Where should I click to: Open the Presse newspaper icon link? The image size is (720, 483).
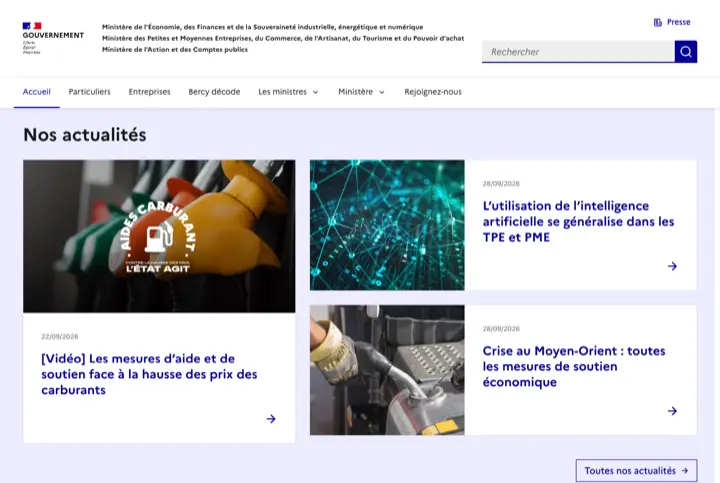[x=672, y=22]
